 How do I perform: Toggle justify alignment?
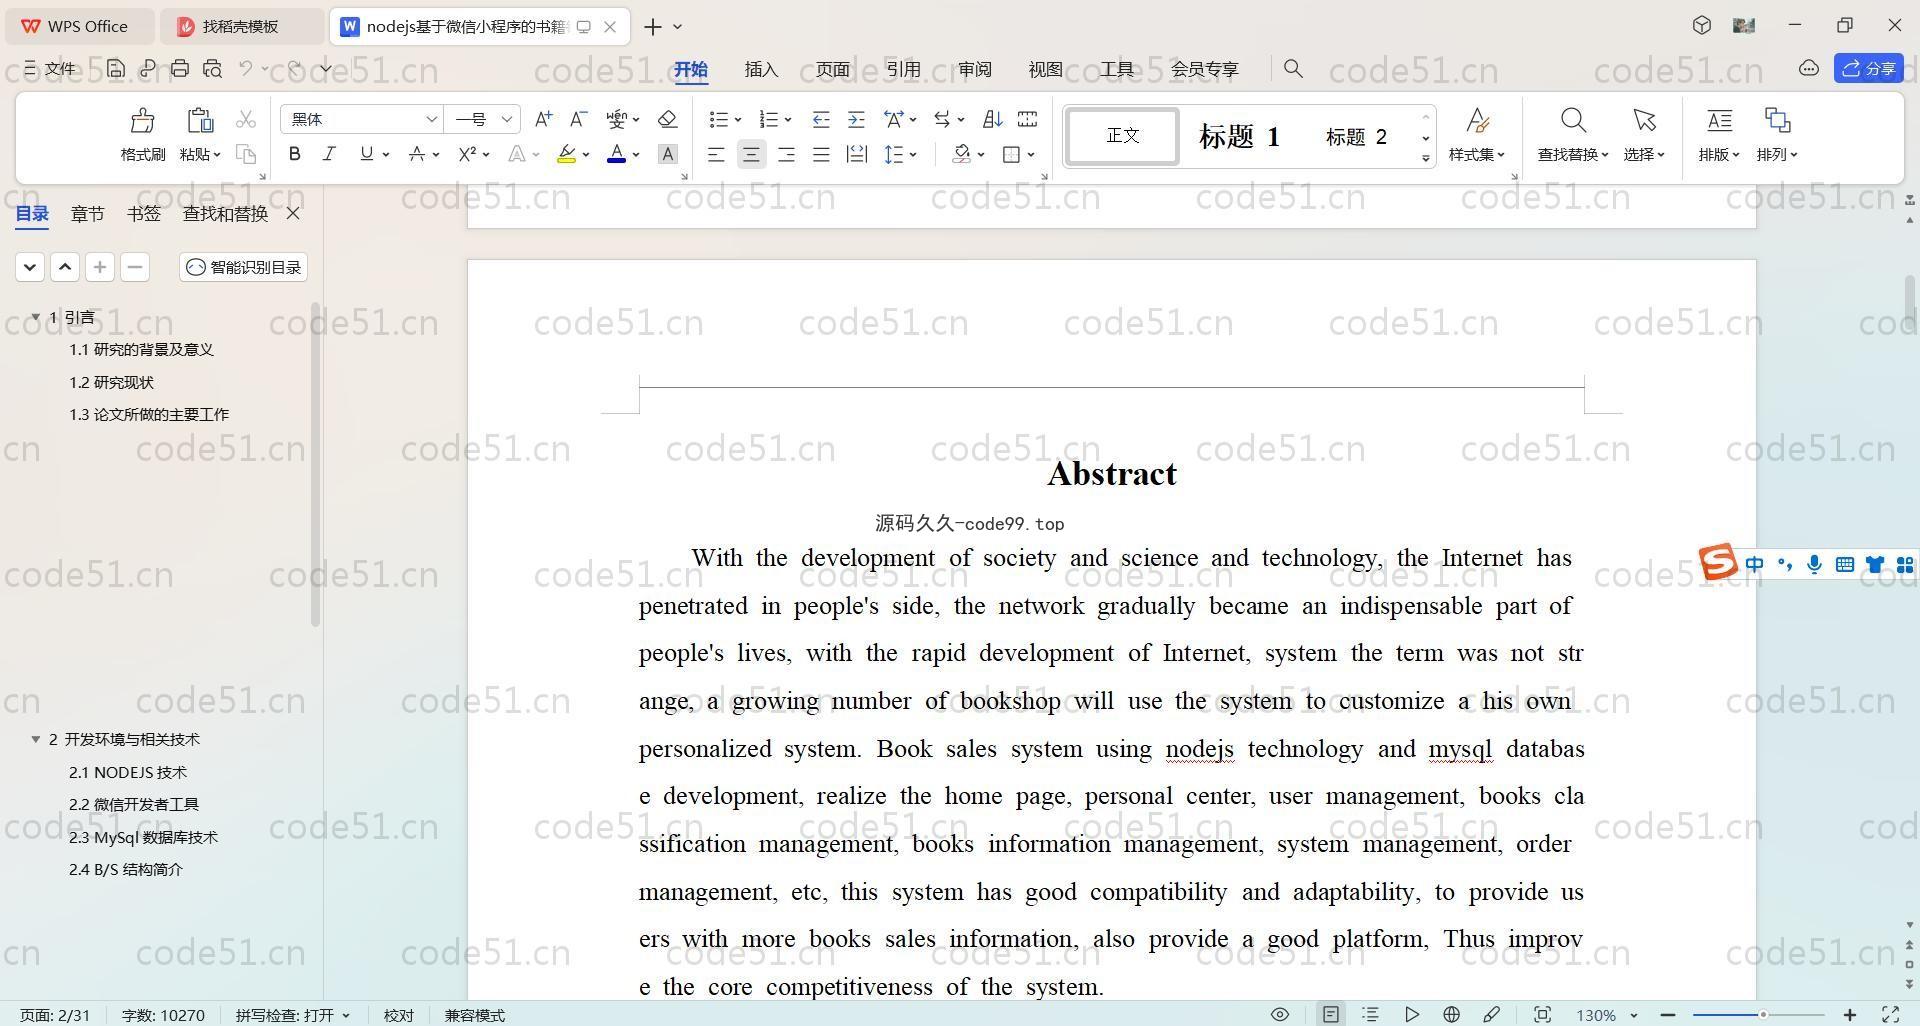point(821,154)
